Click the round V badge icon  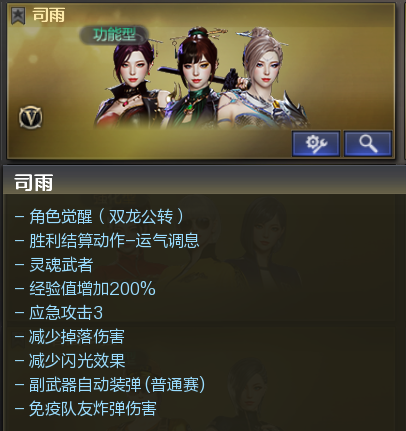(31, 117)
